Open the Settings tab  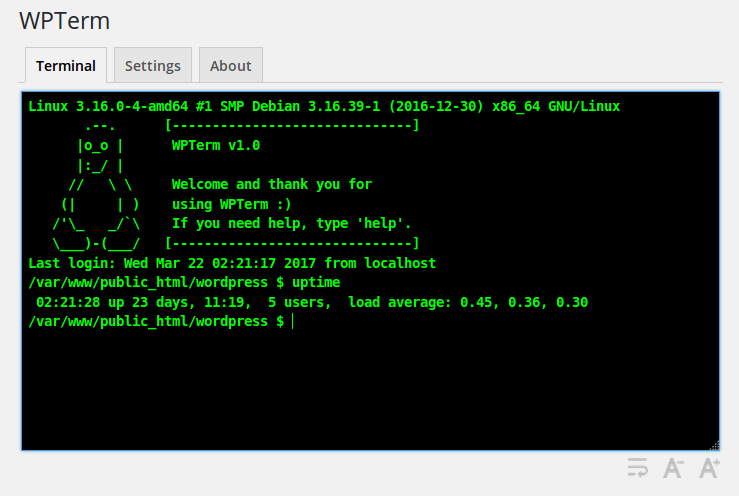[153, 65]
